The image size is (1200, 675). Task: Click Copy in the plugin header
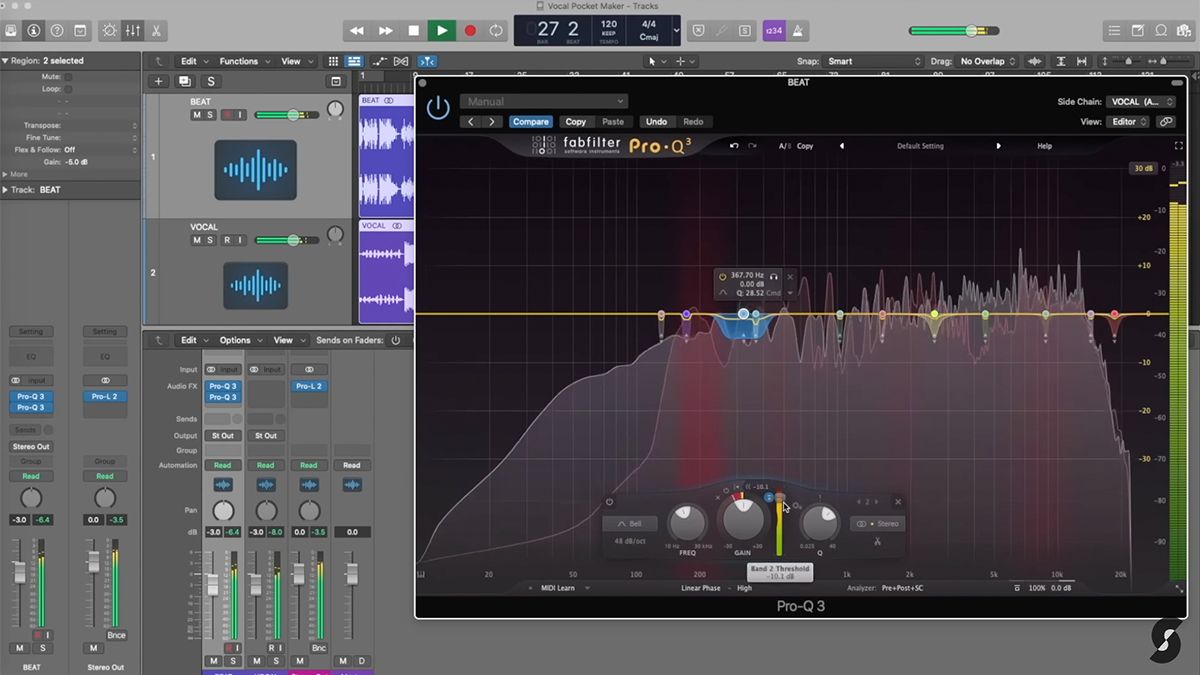coord(576,122)
